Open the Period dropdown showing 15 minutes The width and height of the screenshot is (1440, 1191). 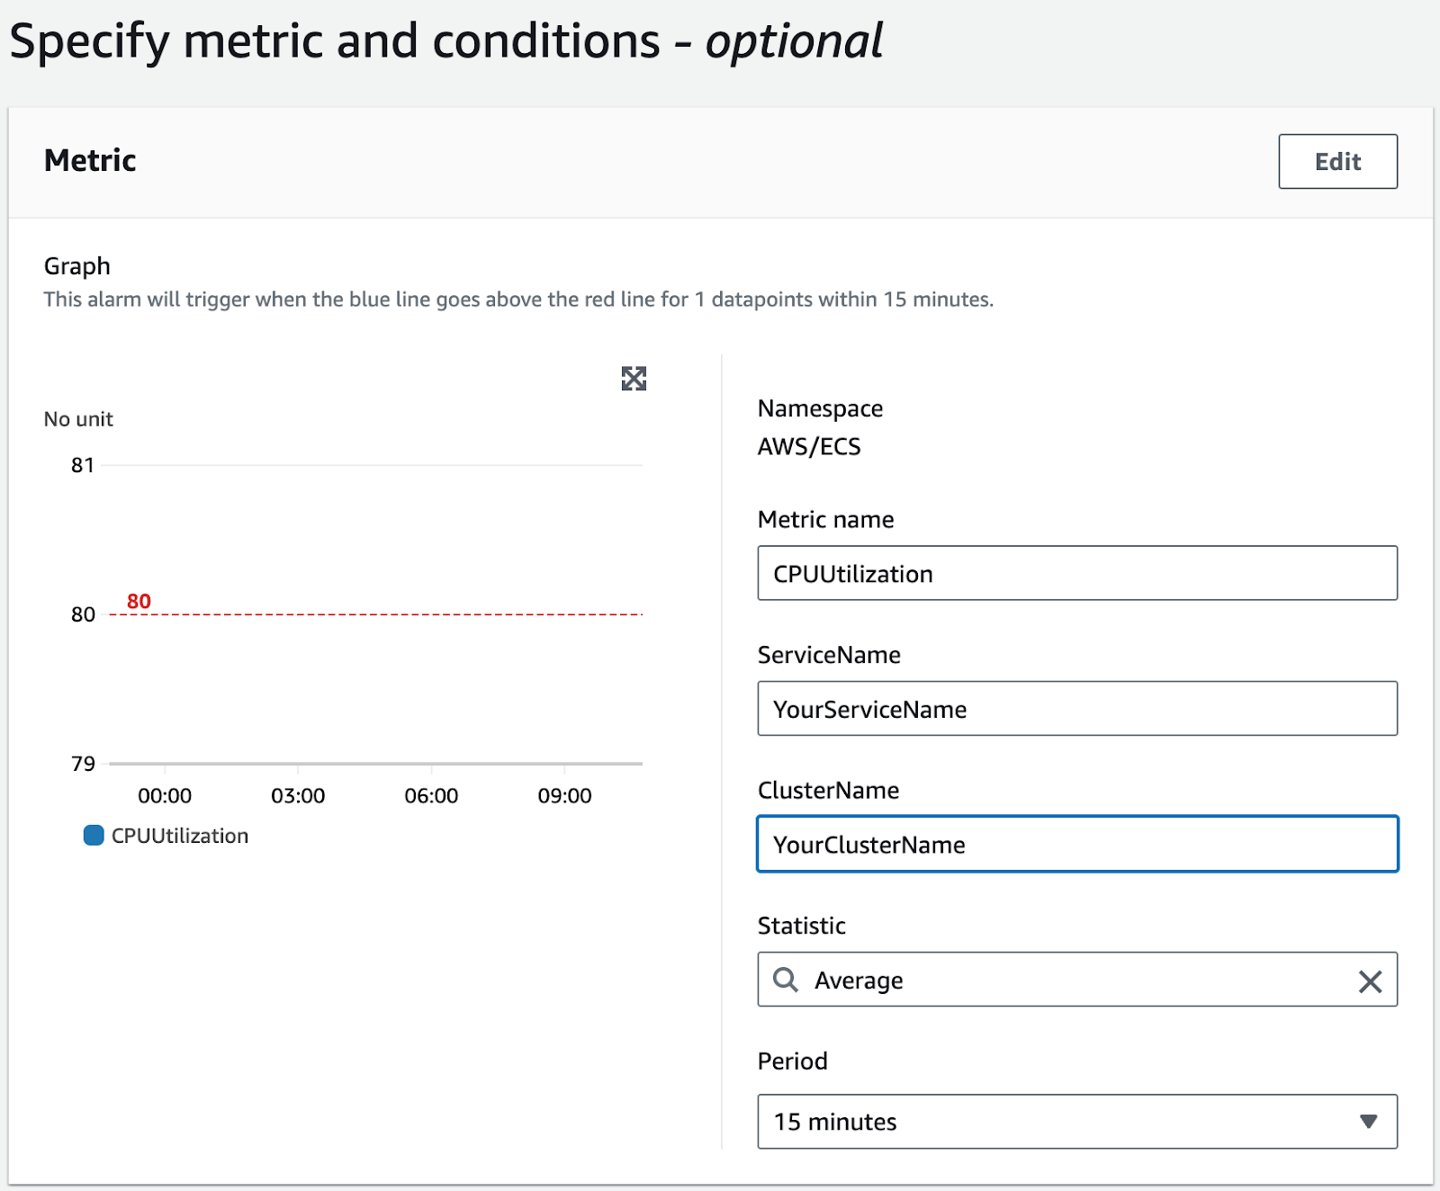[1077, 1121]
